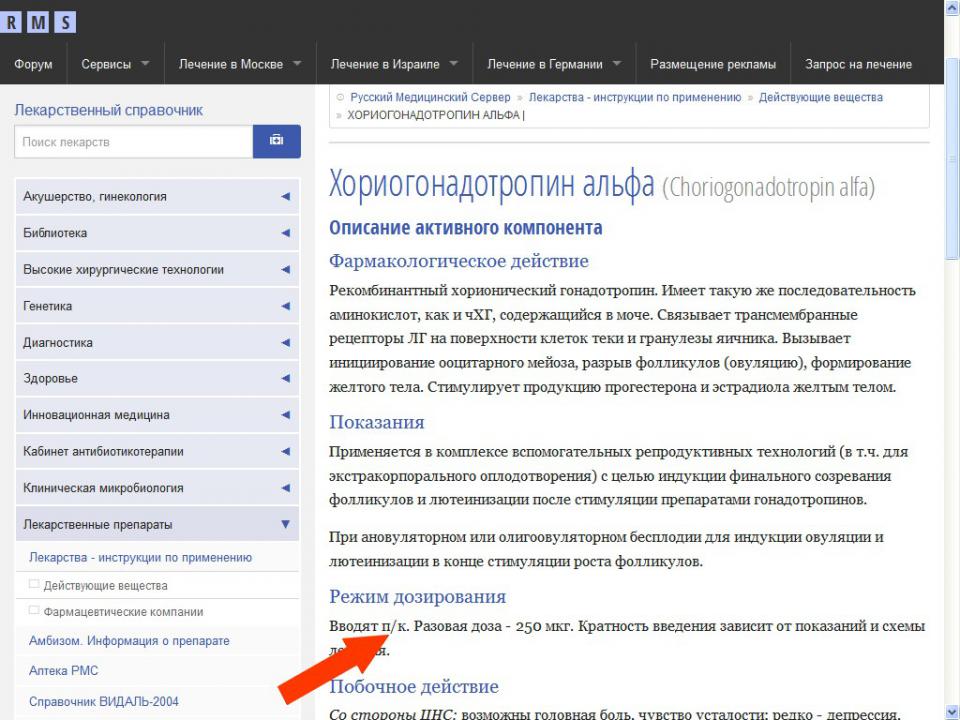Open Размещение рекламы in navigation bar
Viewport: 960px width, 720px height.
click(x=712, y=64)
